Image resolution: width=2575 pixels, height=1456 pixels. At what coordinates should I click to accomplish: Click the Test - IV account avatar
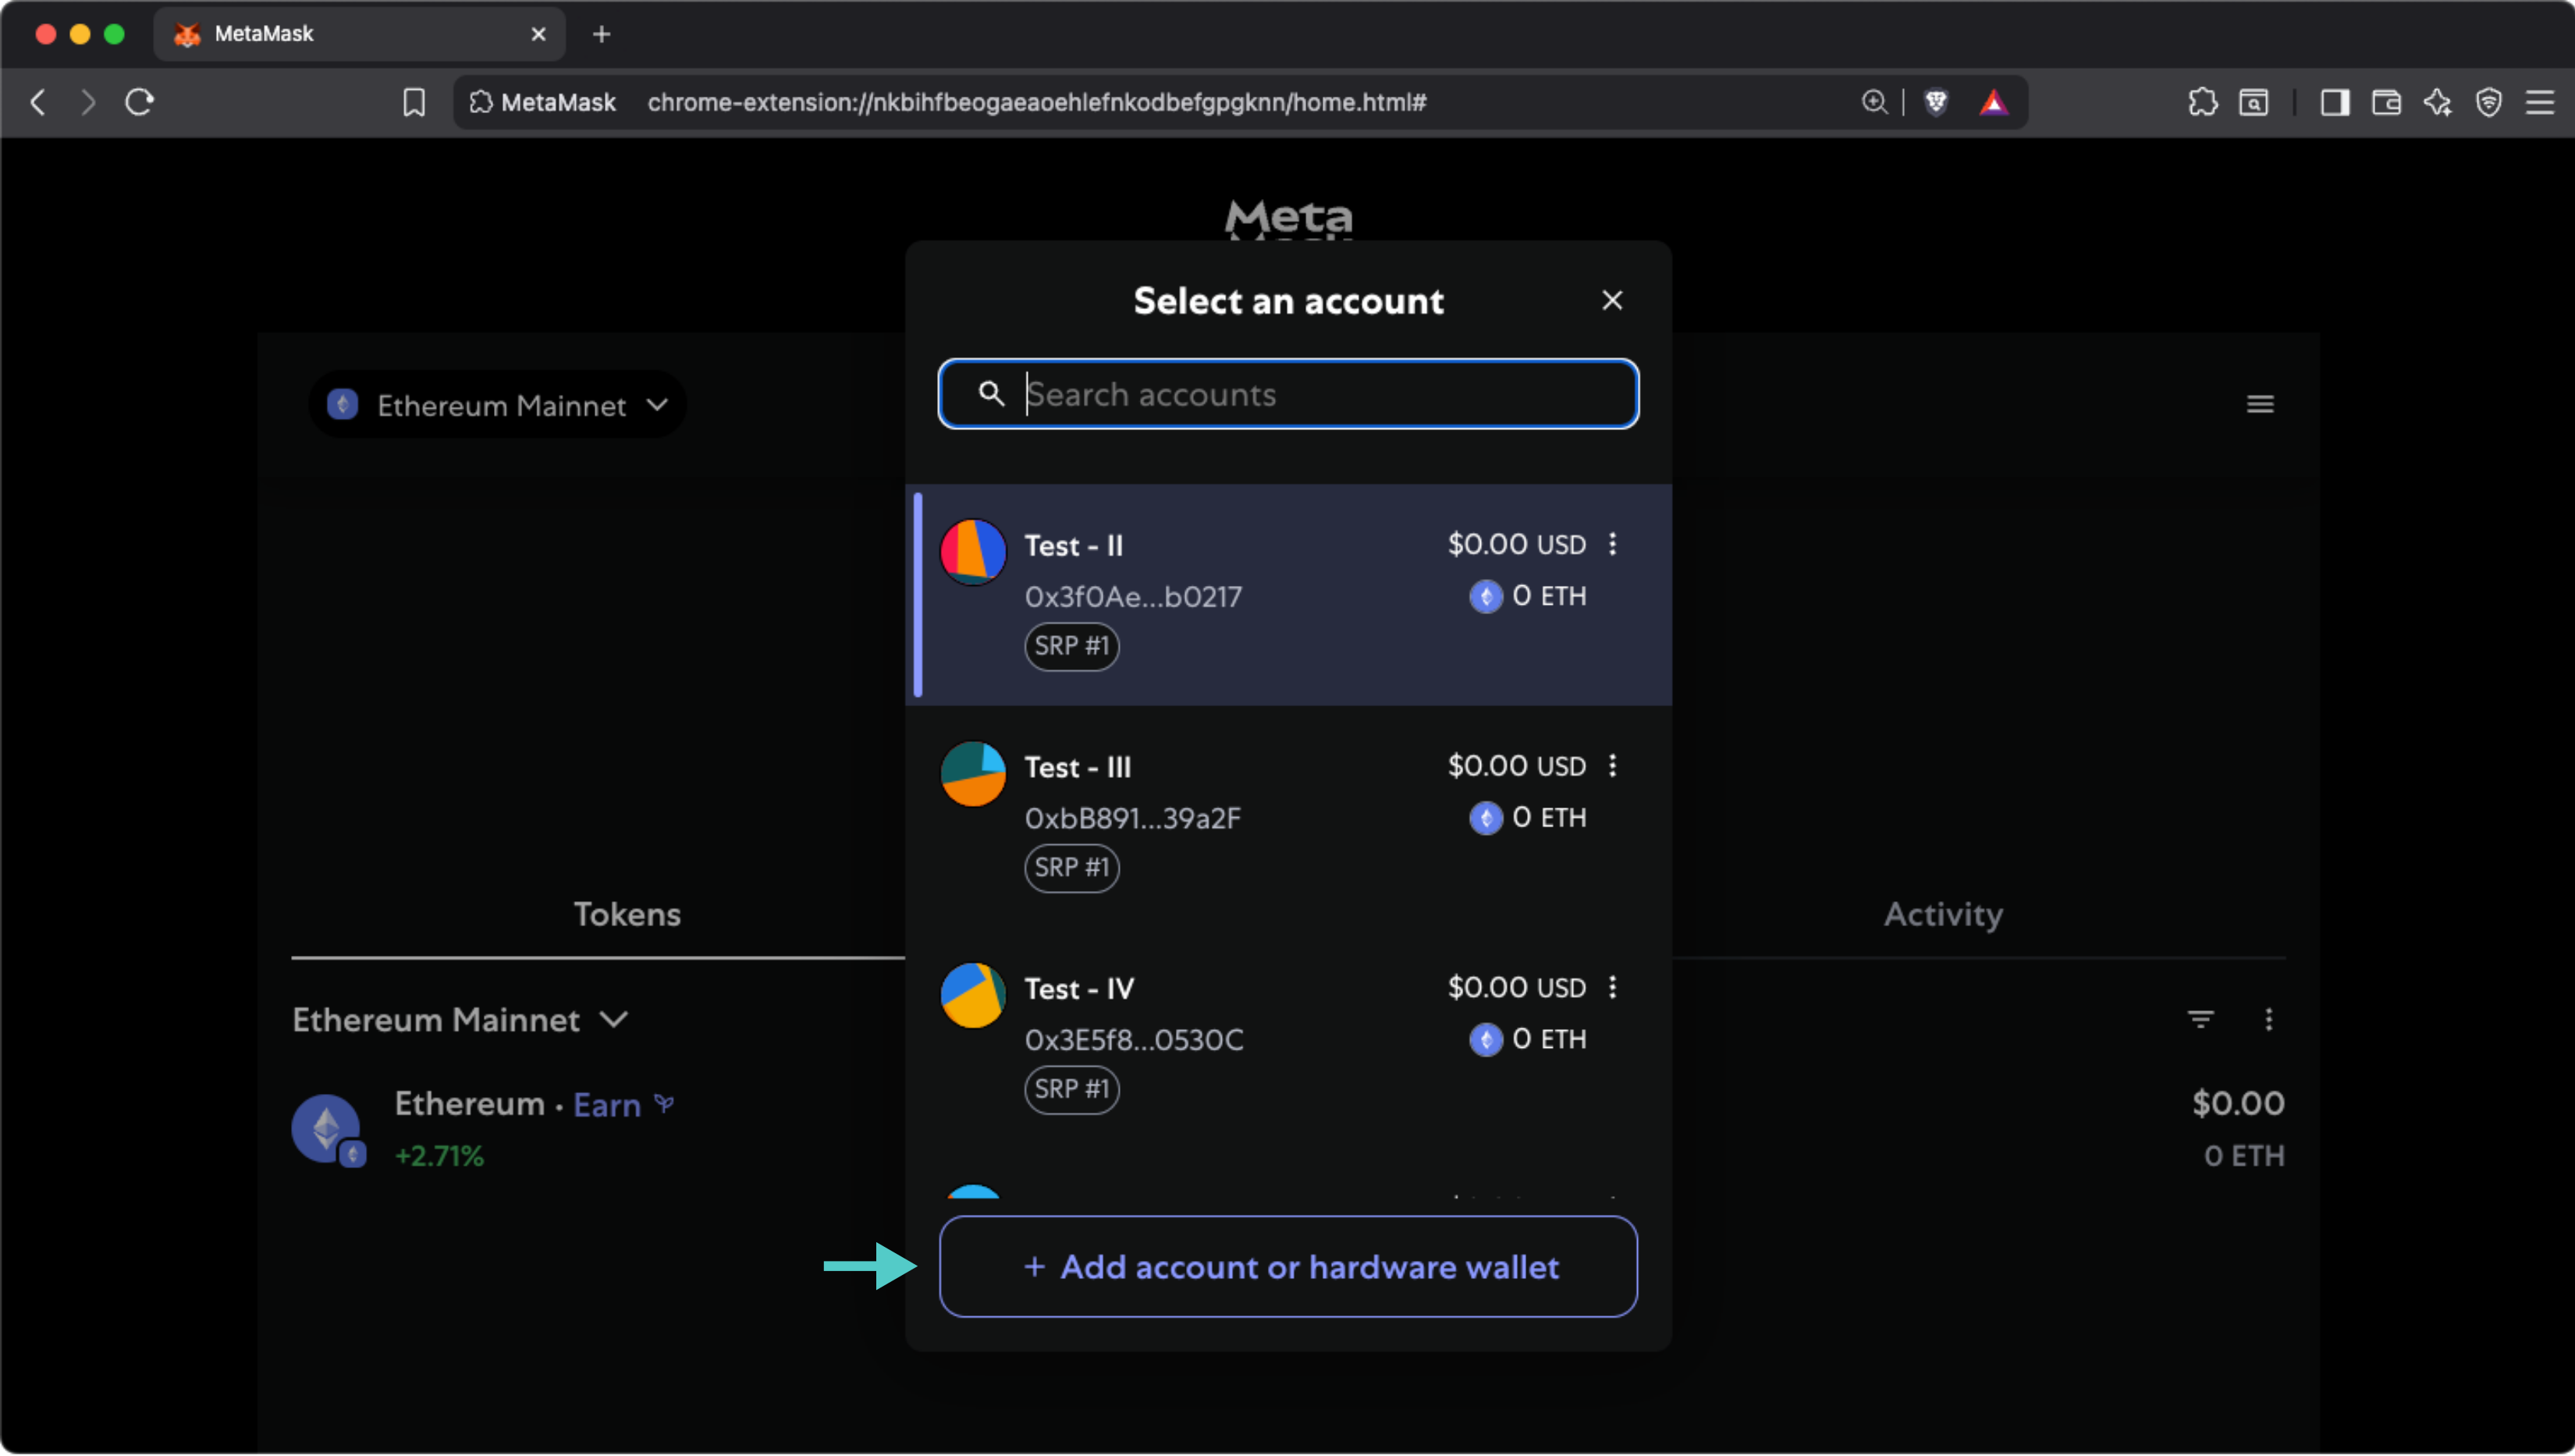click(972, 996)
